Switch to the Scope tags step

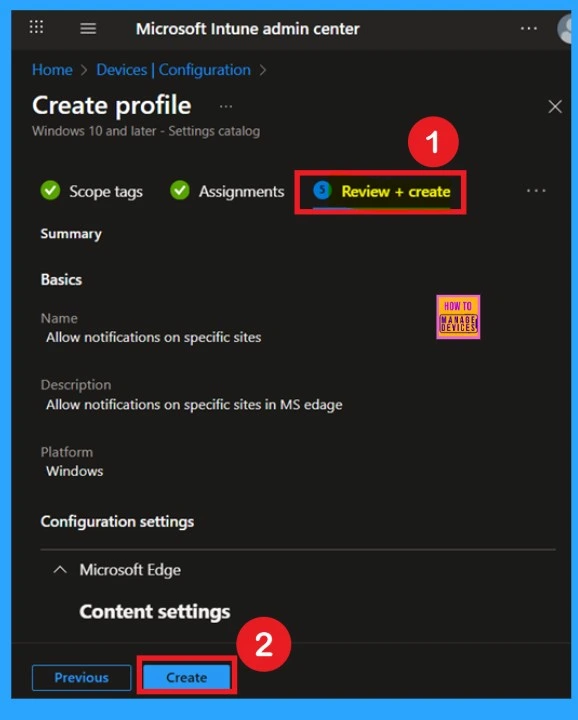[91, 191]
